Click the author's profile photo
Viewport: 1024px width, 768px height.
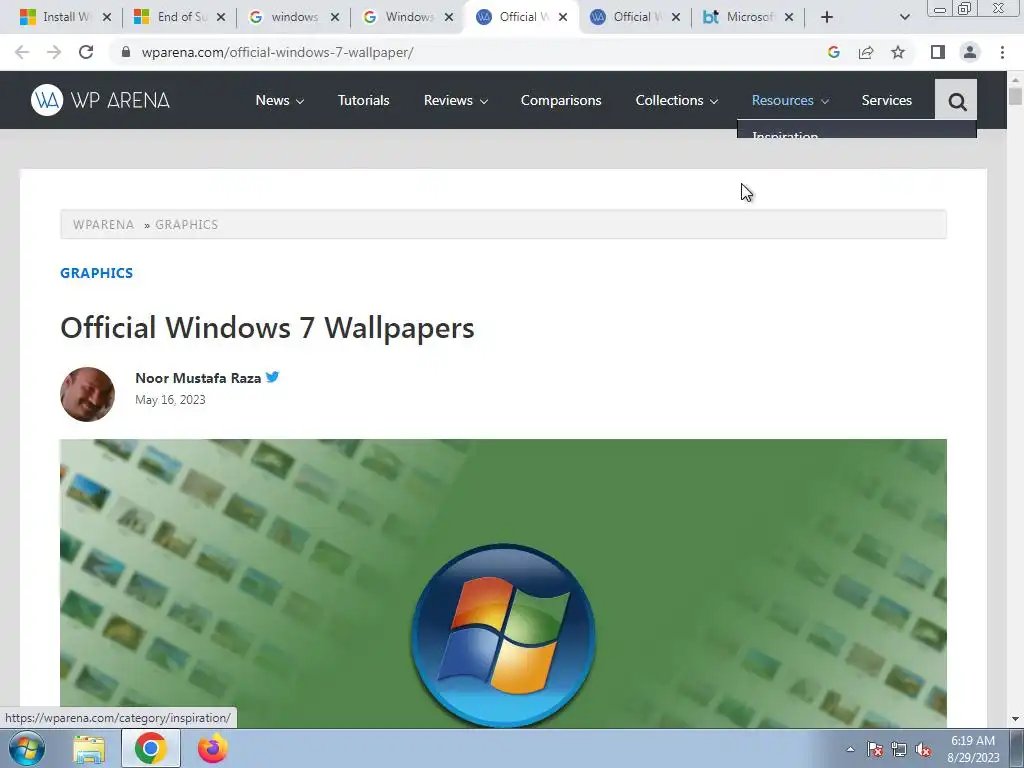coord(88,394)
